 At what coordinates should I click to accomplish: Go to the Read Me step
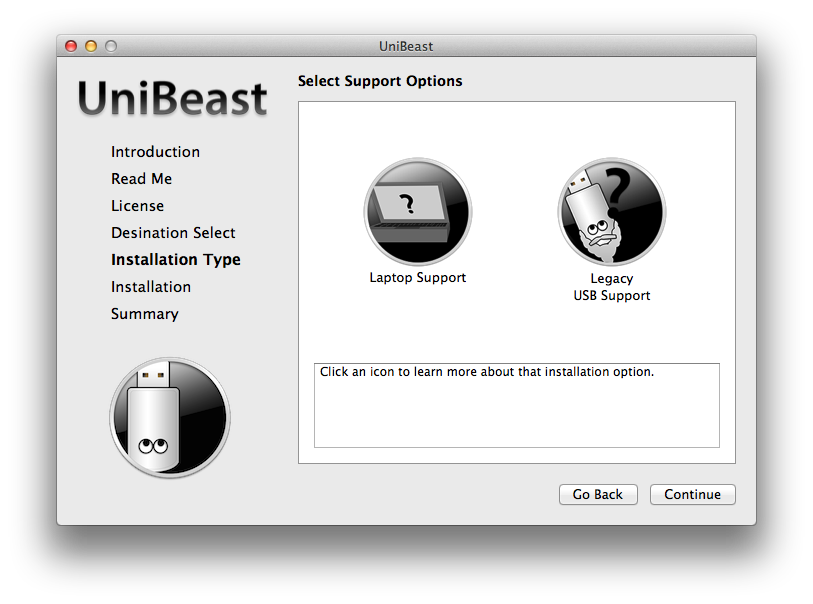(x=141, y=179)
